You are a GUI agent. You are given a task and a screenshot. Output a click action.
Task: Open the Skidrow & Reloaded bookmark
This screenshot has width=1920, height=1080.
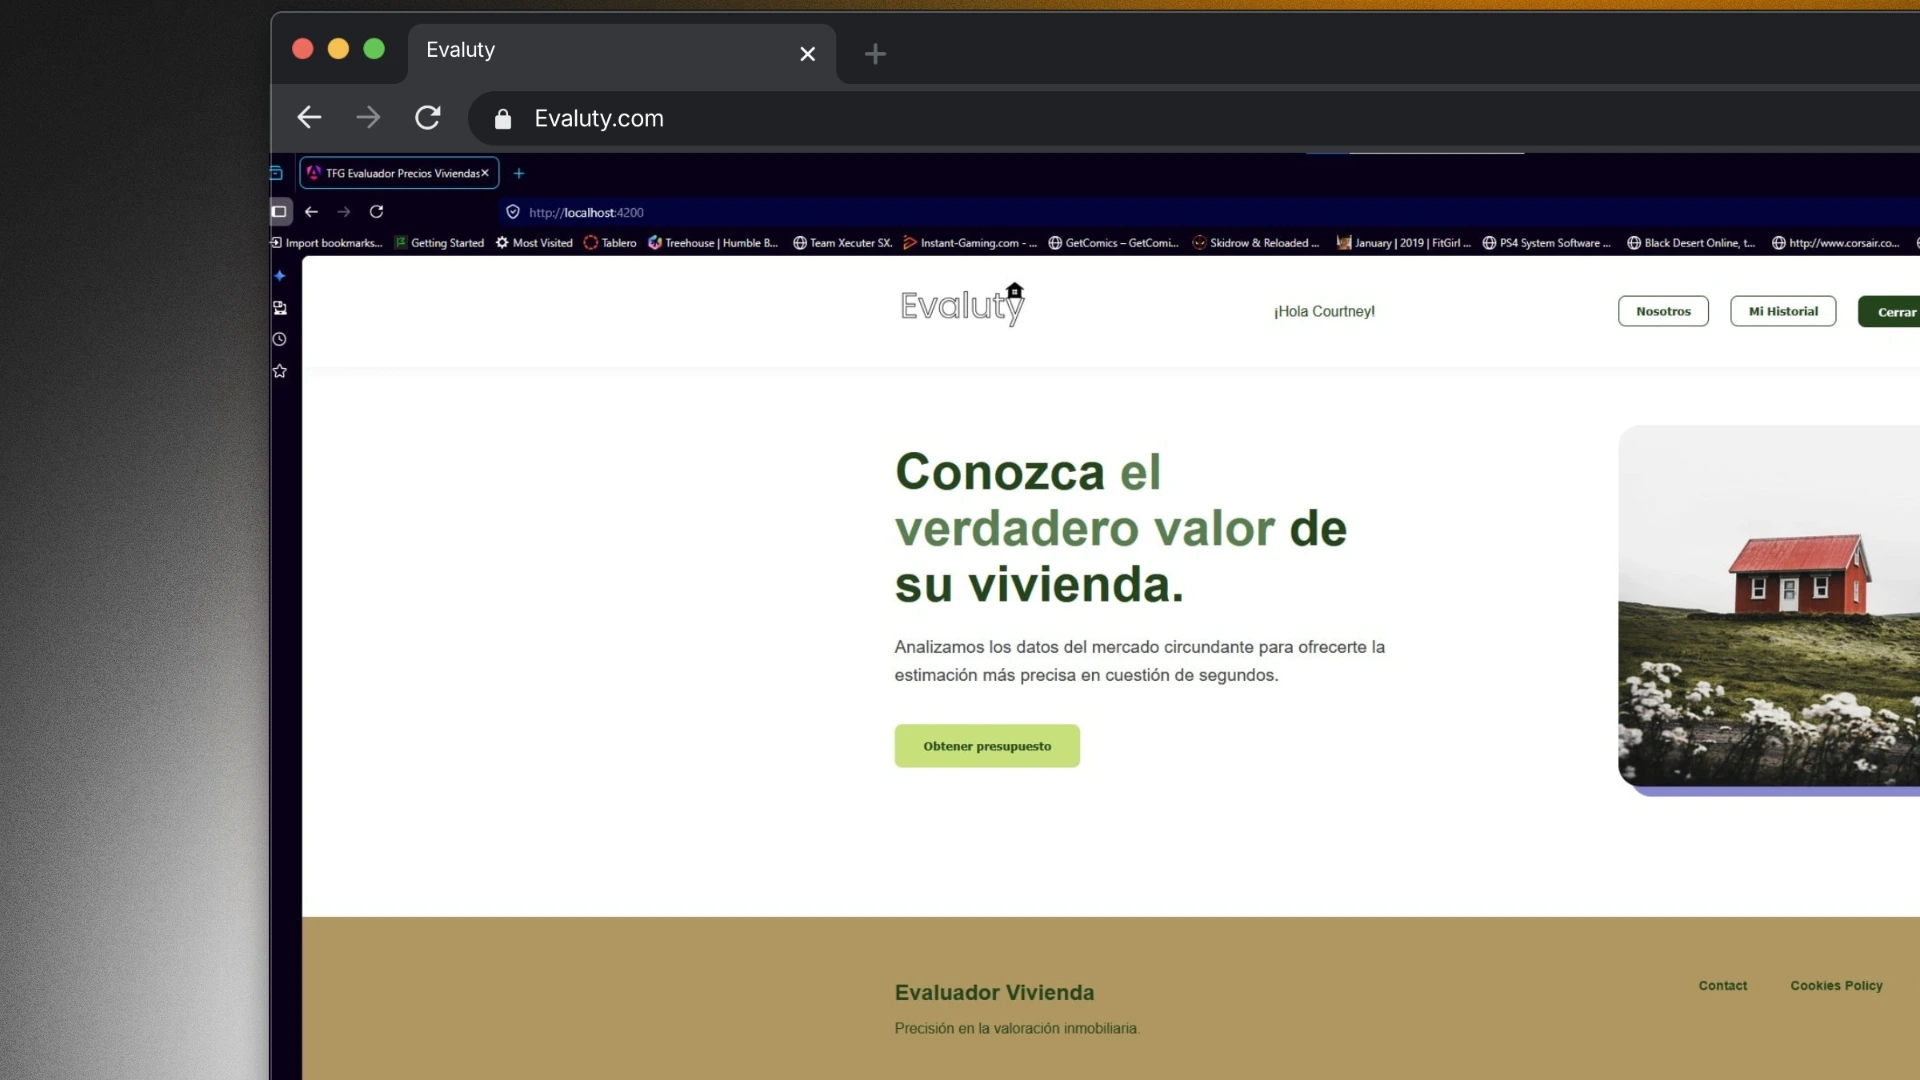(1256, 243)
